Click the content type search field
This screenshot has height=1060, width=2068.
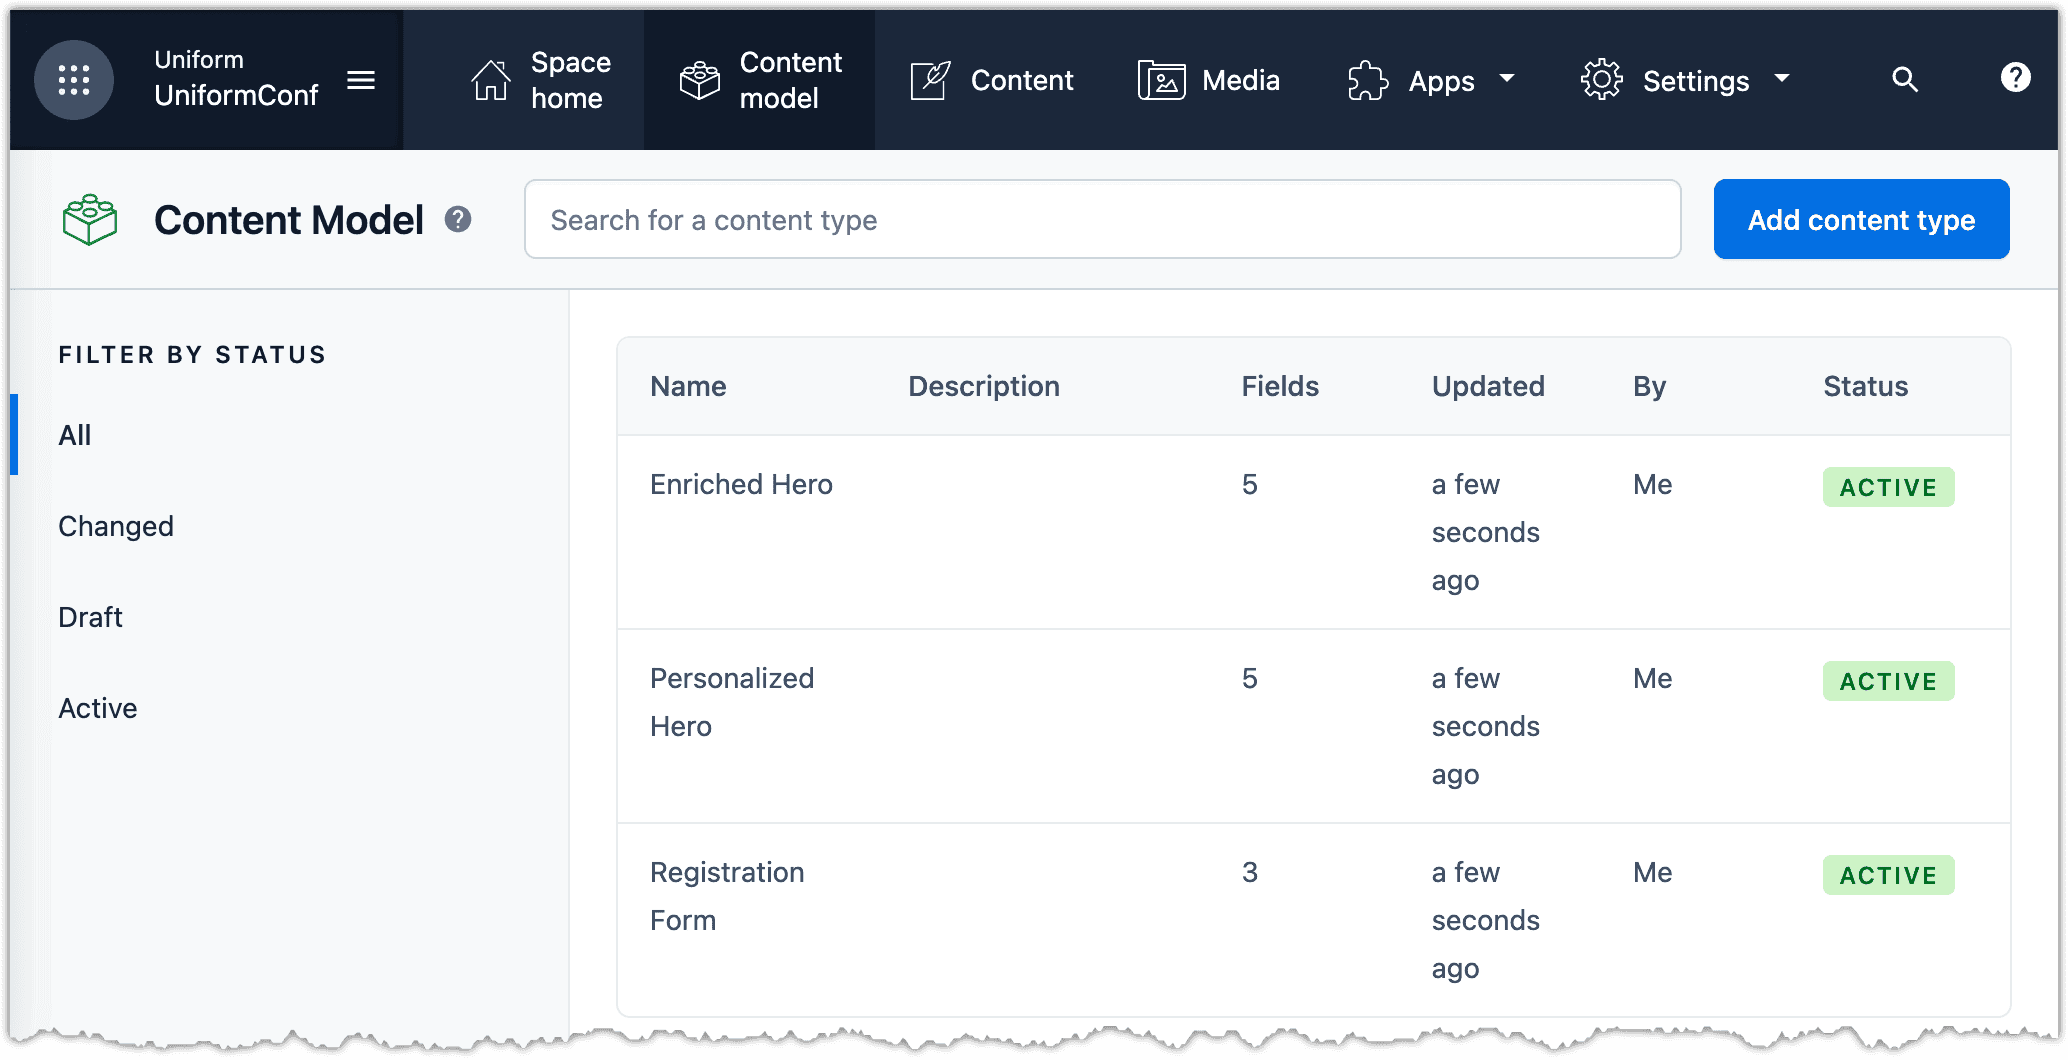click(x=1100, y=219)
